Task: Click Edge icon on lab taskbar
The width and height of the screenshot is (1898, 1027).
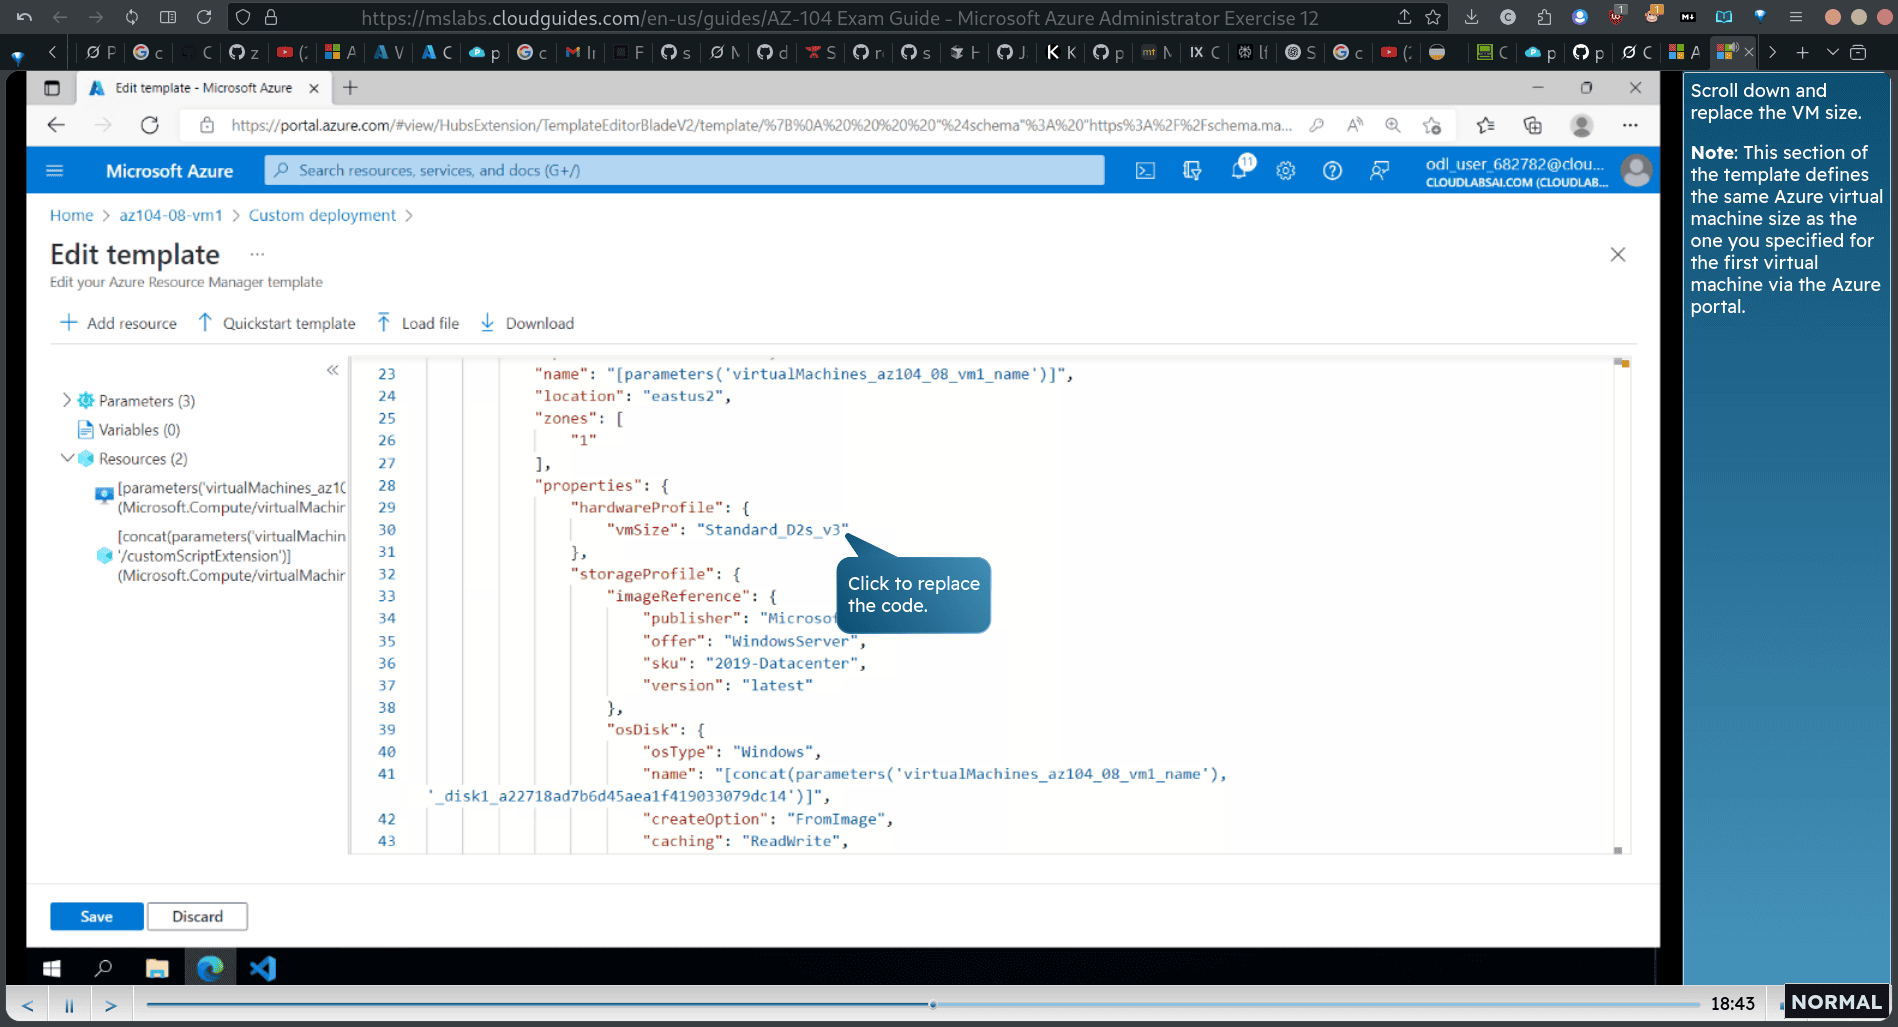Action: pos(210,968)
